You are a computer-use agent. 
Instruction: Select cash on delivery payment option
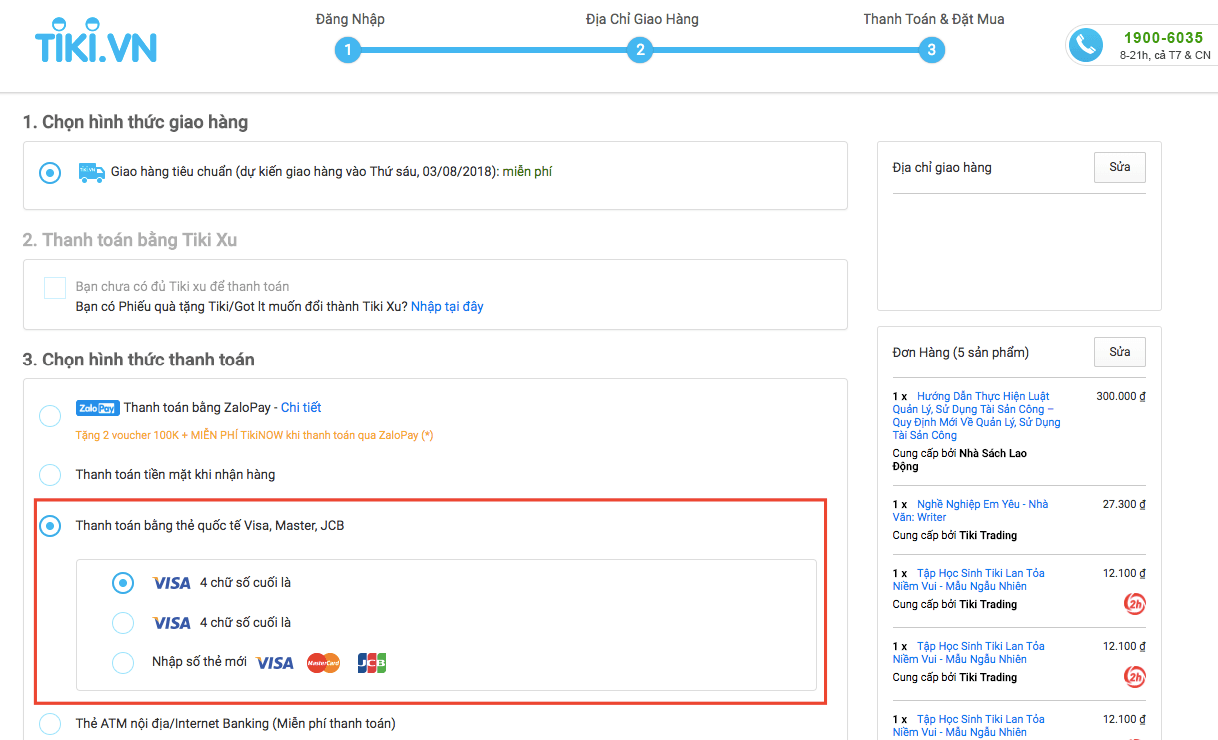point(50,475)
